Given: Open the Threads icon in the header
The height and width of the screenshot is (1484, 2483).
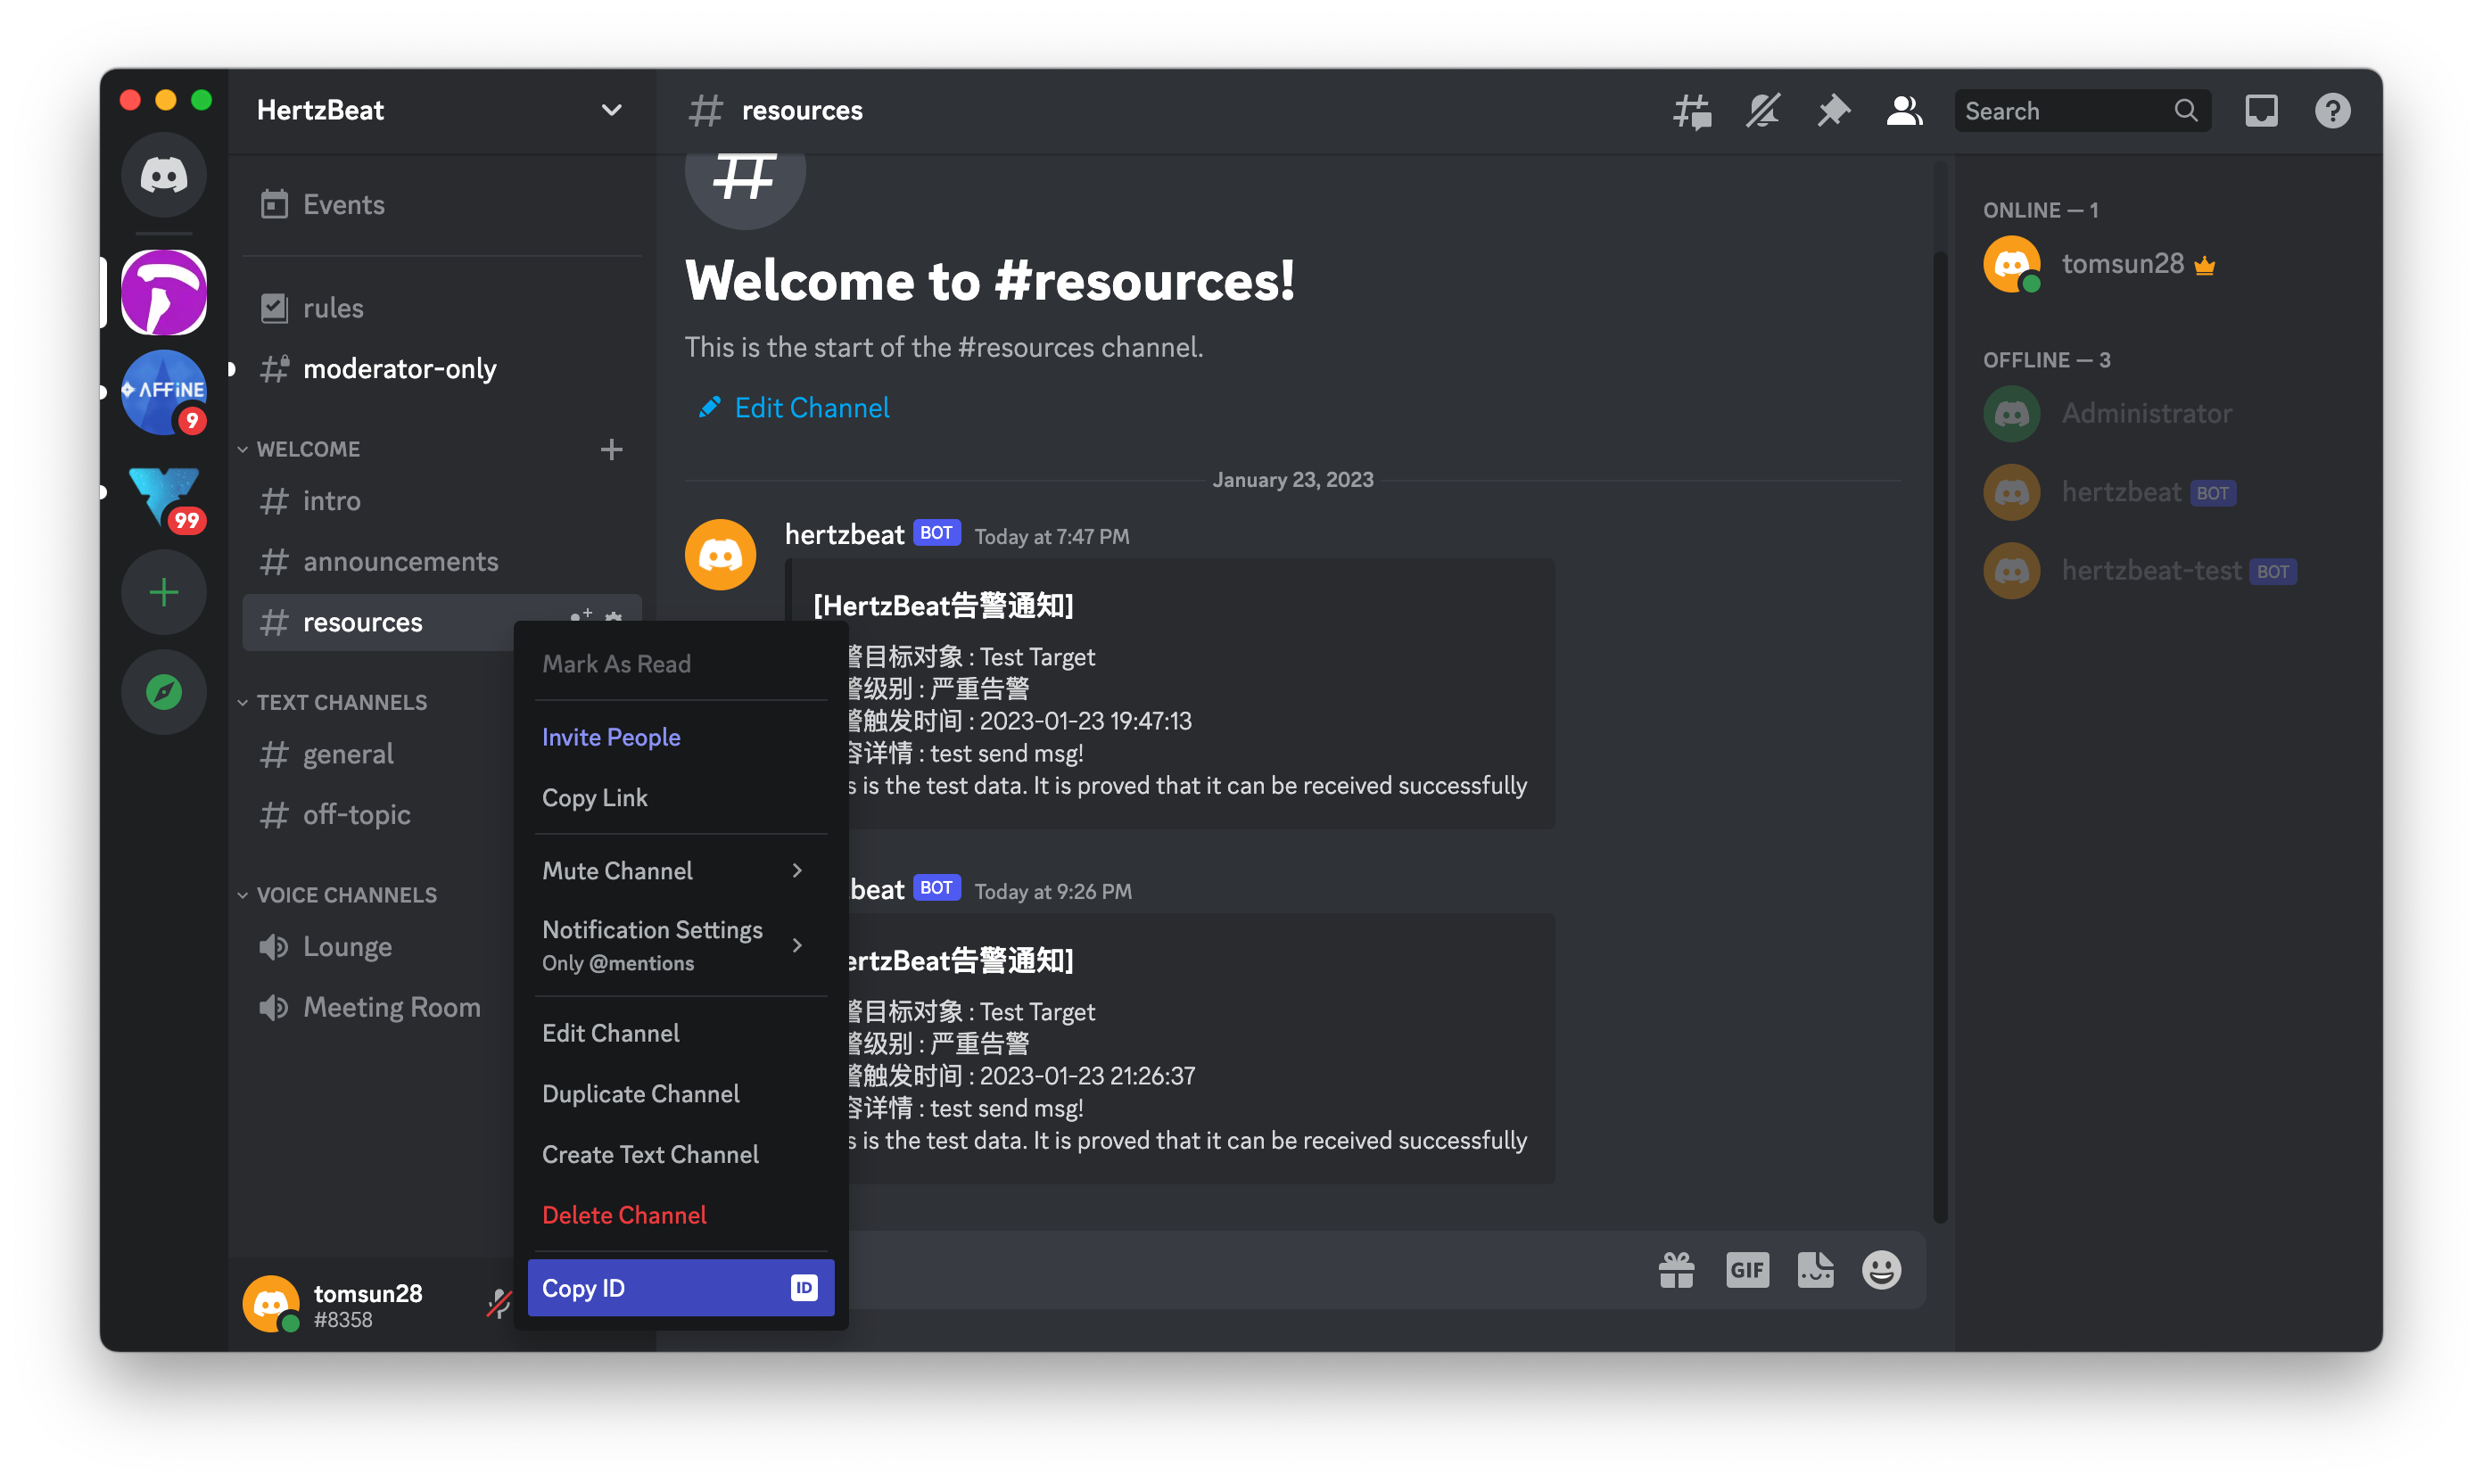Looking at the screenshot, I should (1691, 111).
